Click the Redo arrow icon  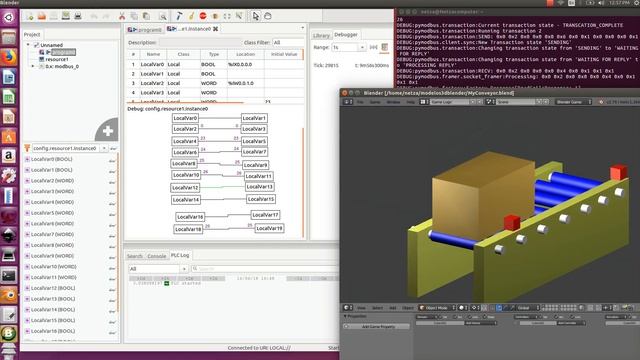coord(106,16)
